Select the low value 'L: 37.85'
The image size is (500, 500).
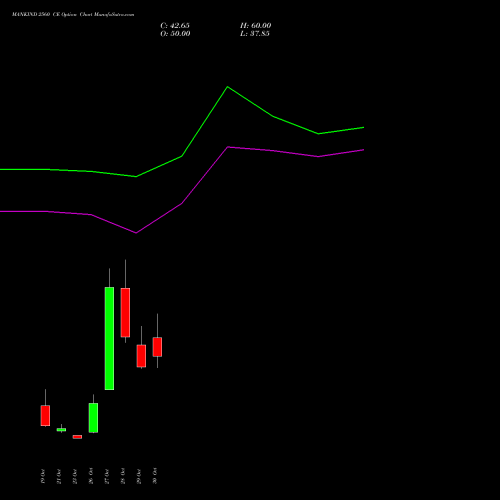255,34
